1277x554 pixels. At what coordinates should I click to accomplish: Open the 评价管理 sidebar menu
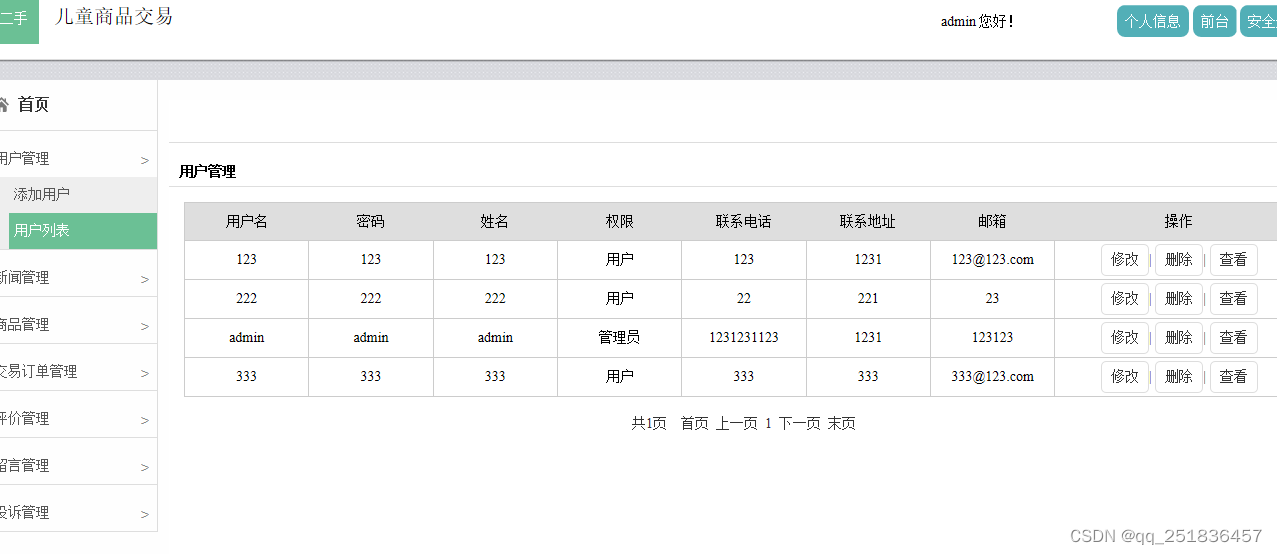(78, 419)
